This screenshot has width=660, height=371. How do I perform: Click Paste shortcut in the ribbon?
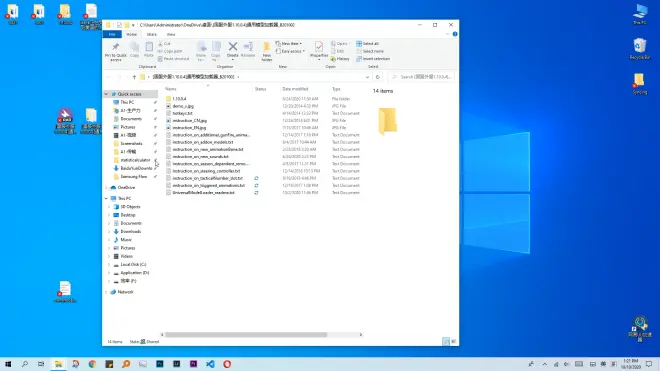173,59
